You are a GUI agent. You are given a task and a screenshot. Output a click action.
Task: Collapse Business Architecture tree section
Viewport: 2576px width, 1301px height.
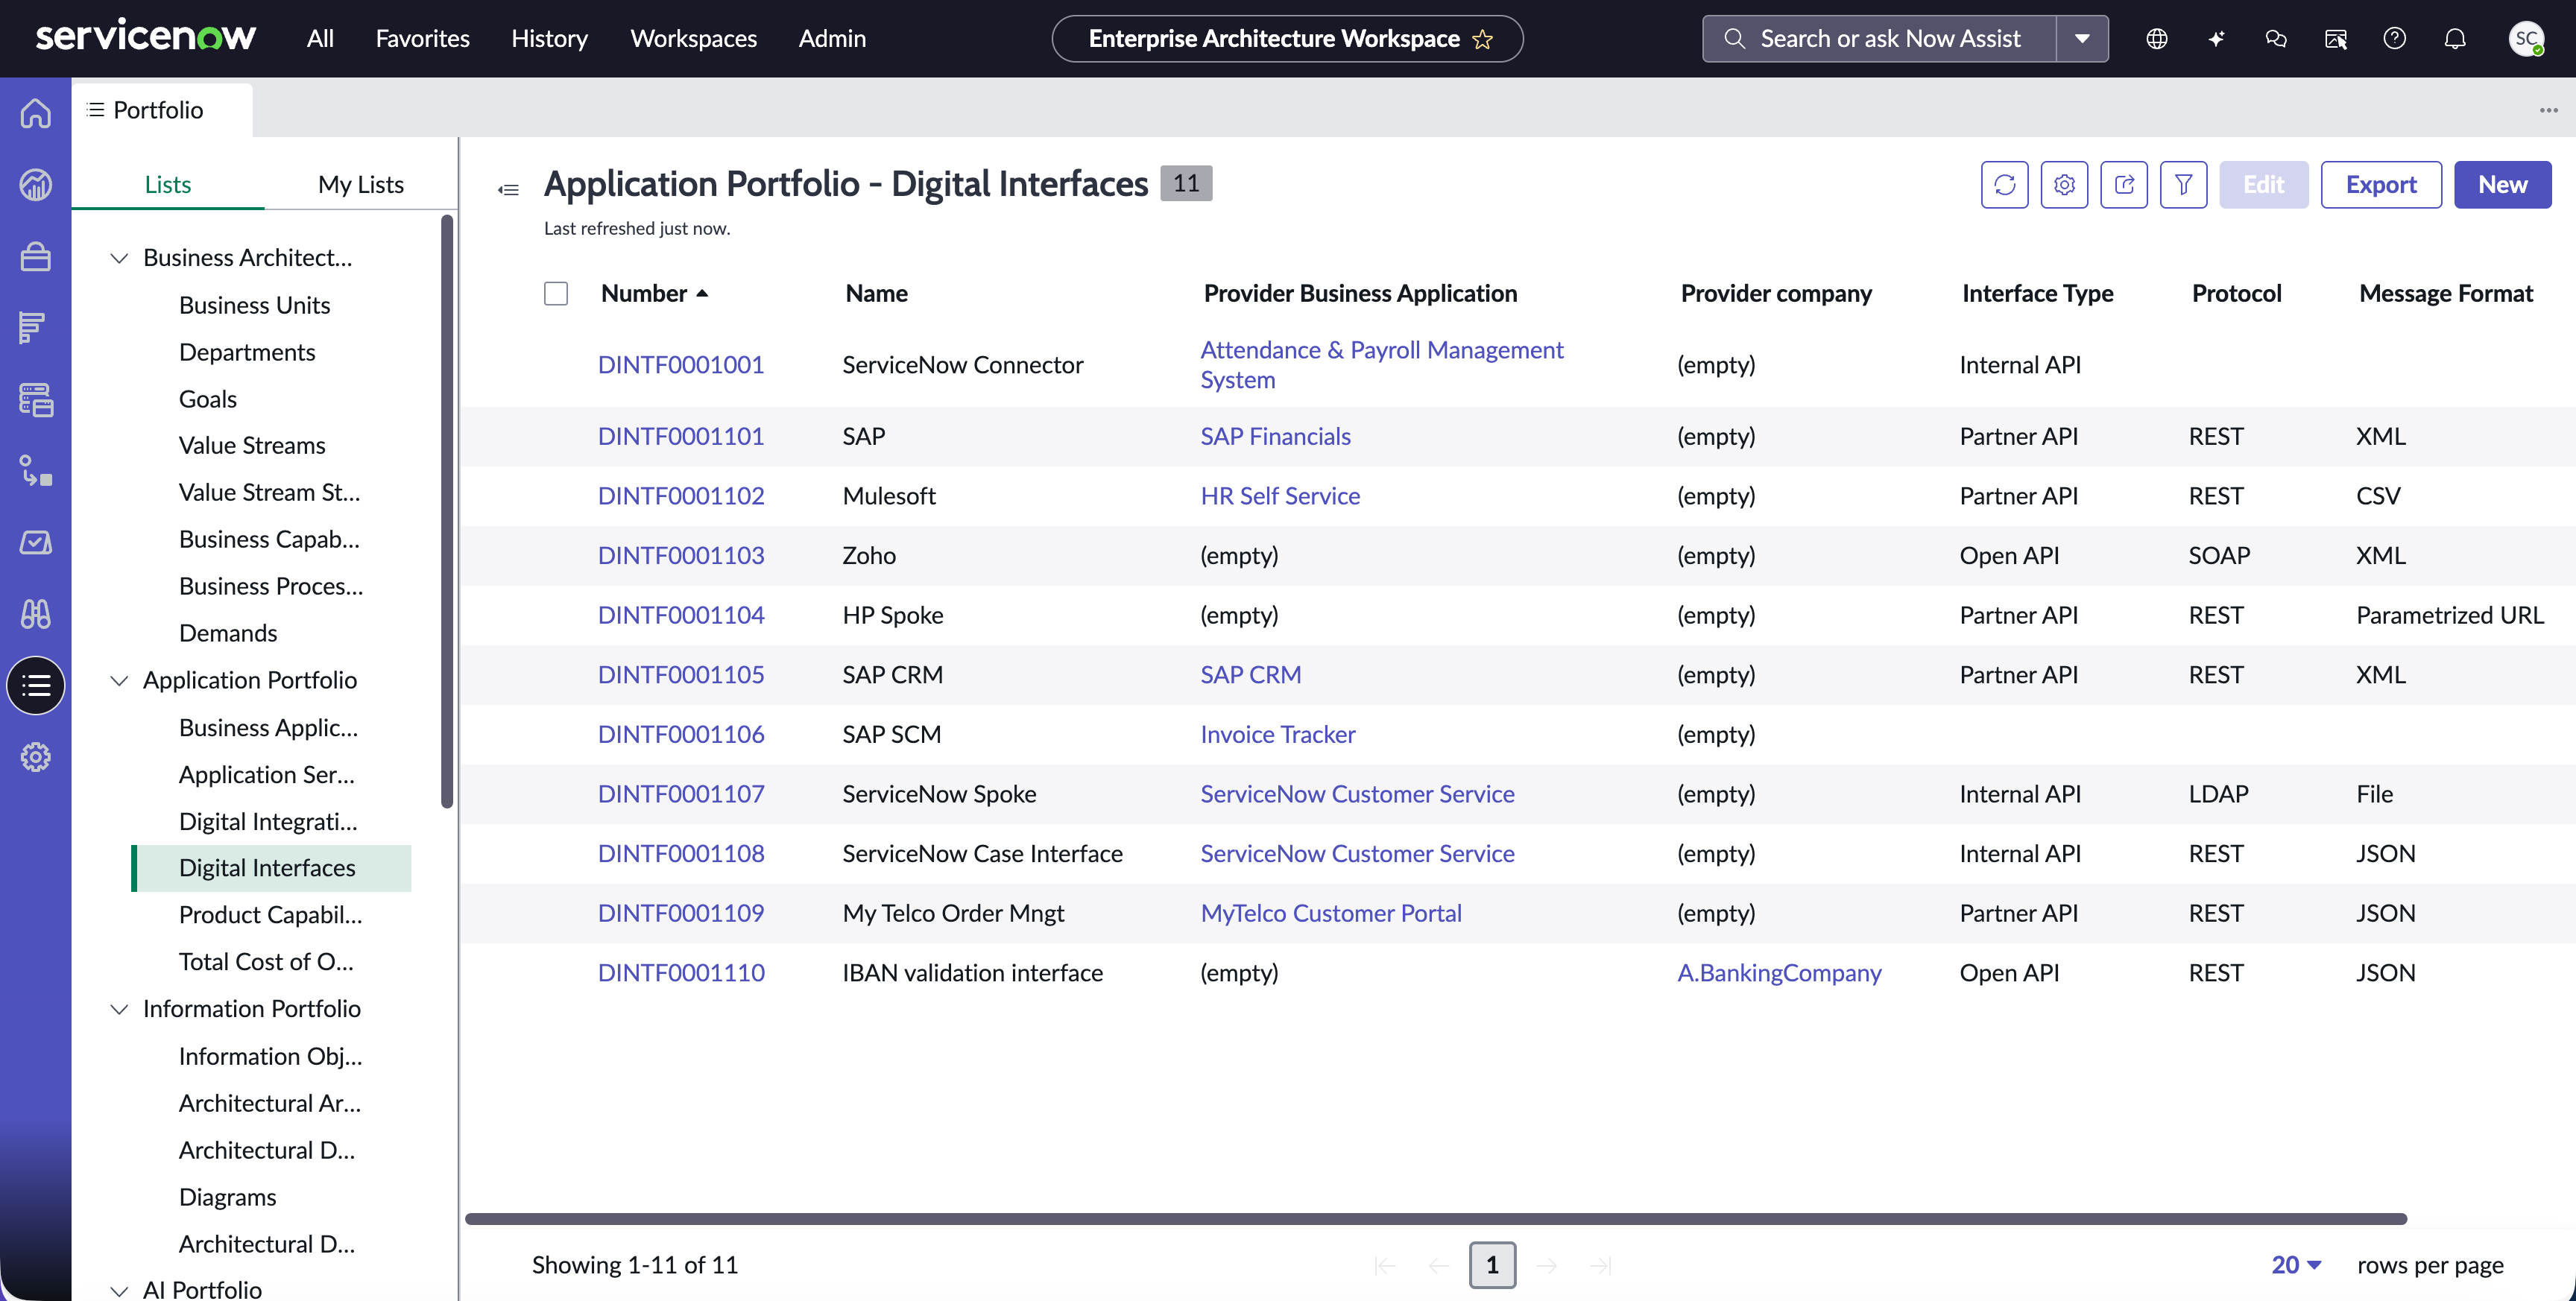119,258
